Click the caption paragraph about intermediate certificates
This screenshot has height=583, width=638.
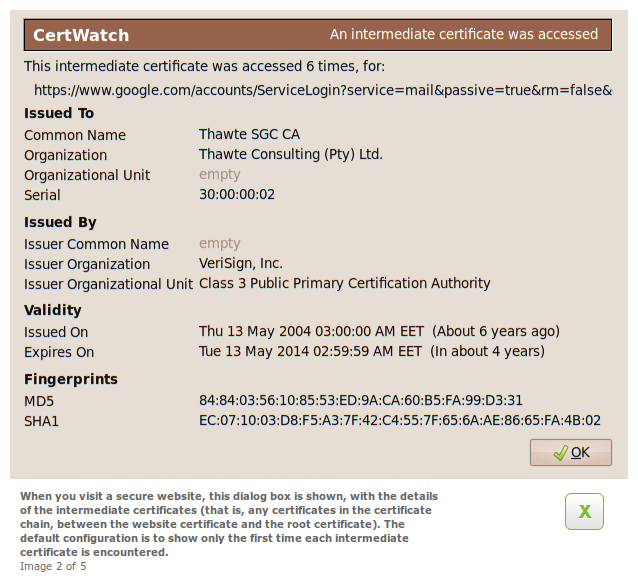point(229,524)
